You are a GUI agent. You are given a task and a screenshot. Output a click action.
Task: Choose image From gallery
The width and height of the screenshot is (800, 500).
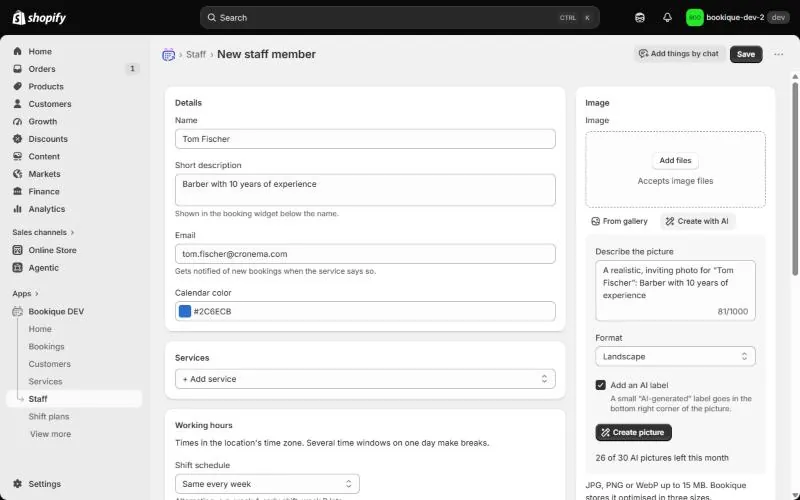pyautogui.click(x=619, y=221)
